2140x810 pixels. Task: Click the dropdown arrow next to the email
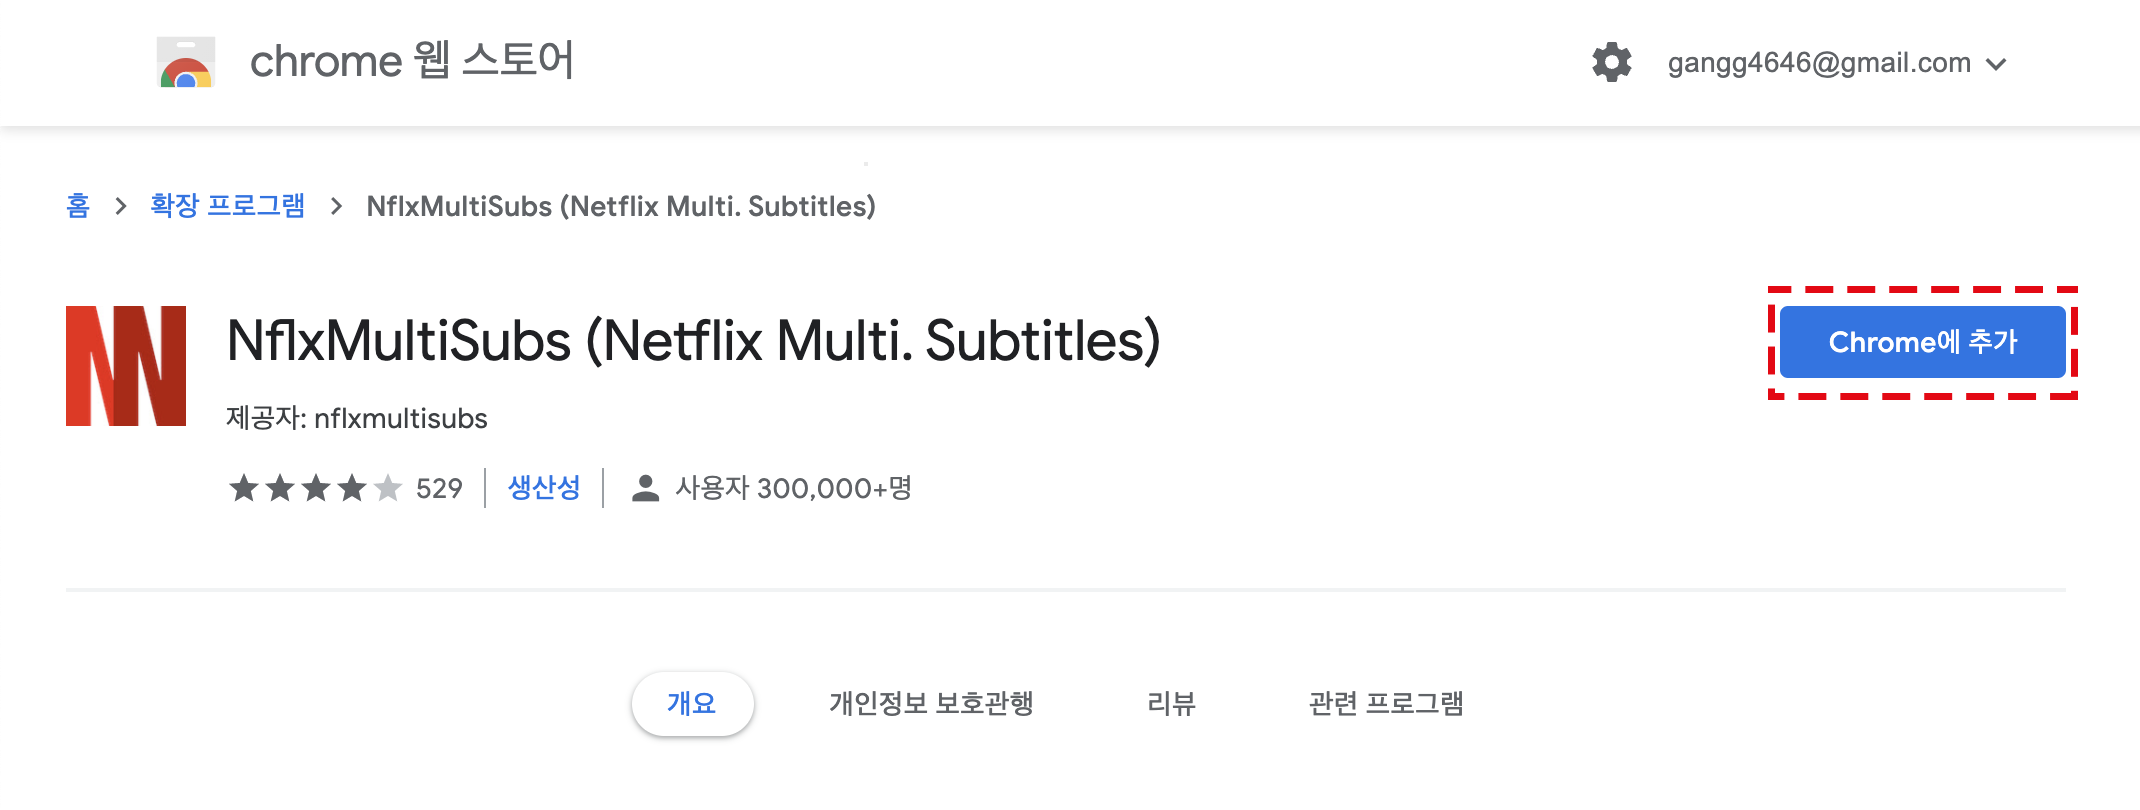[x=1997, y=64]
